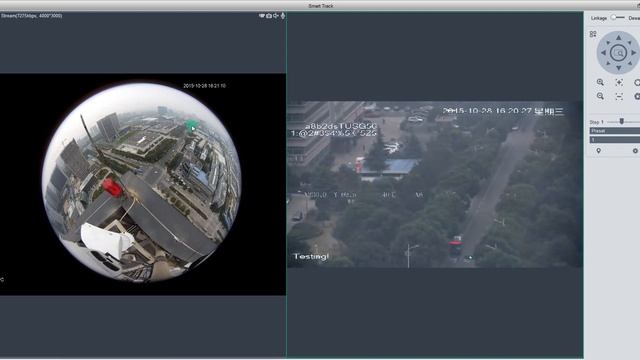Click the PTZ left arrow
The width and height of the screenshot is (640, 360).
(603, 53)
